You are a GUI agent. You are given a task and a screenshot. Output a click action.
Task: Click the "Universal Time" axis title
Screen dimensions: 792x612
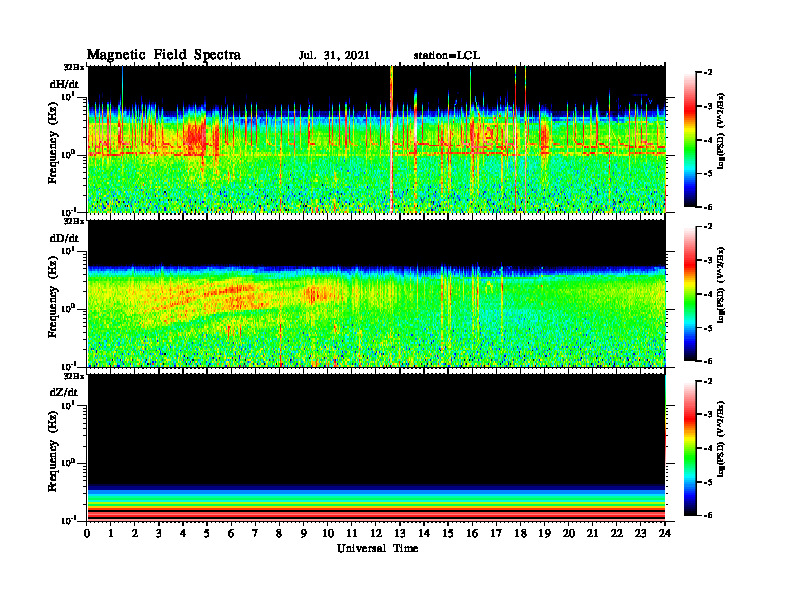coord(377,548)
